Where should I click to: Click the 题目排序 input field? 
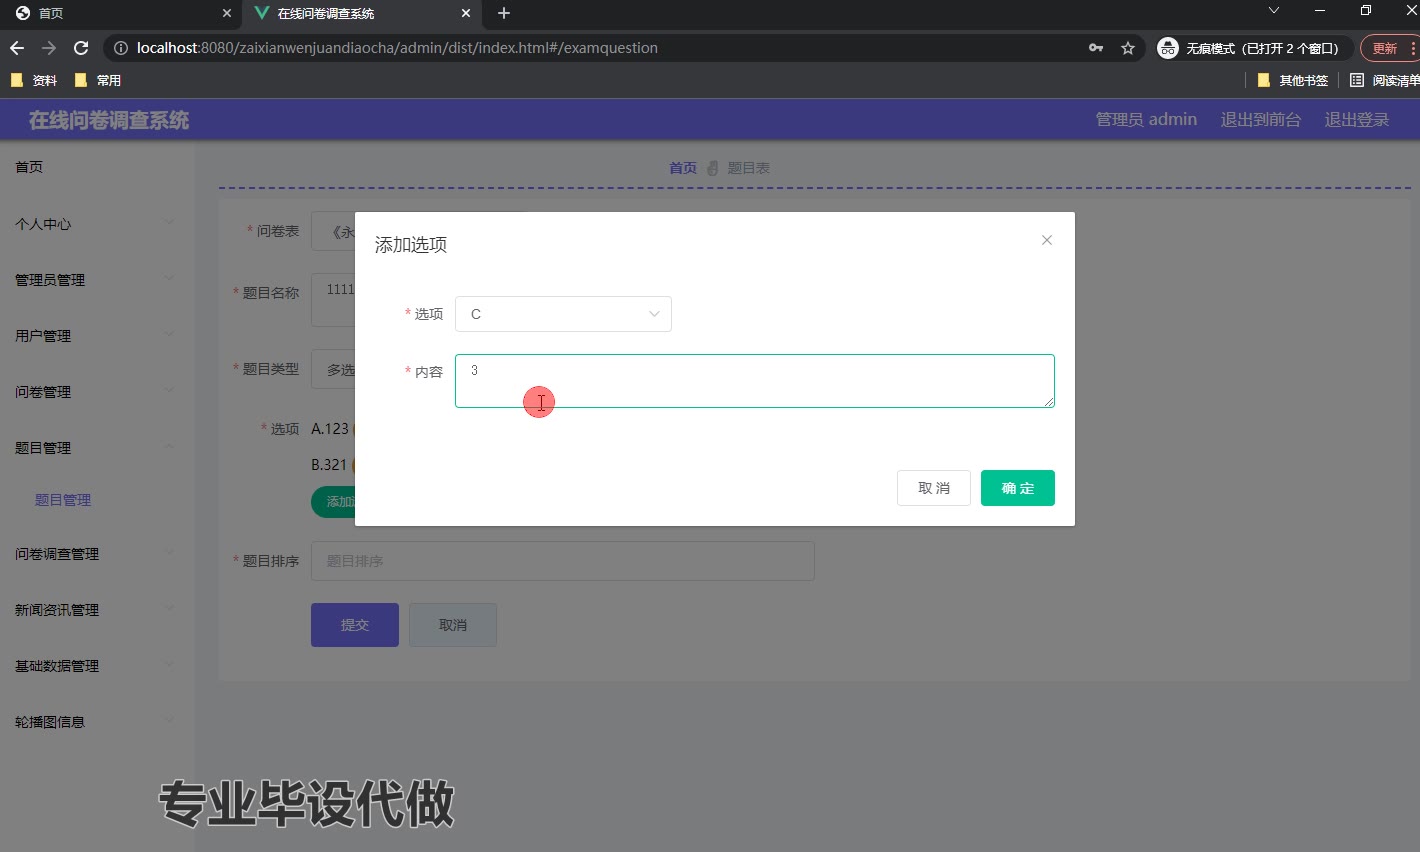coord(563,561)
